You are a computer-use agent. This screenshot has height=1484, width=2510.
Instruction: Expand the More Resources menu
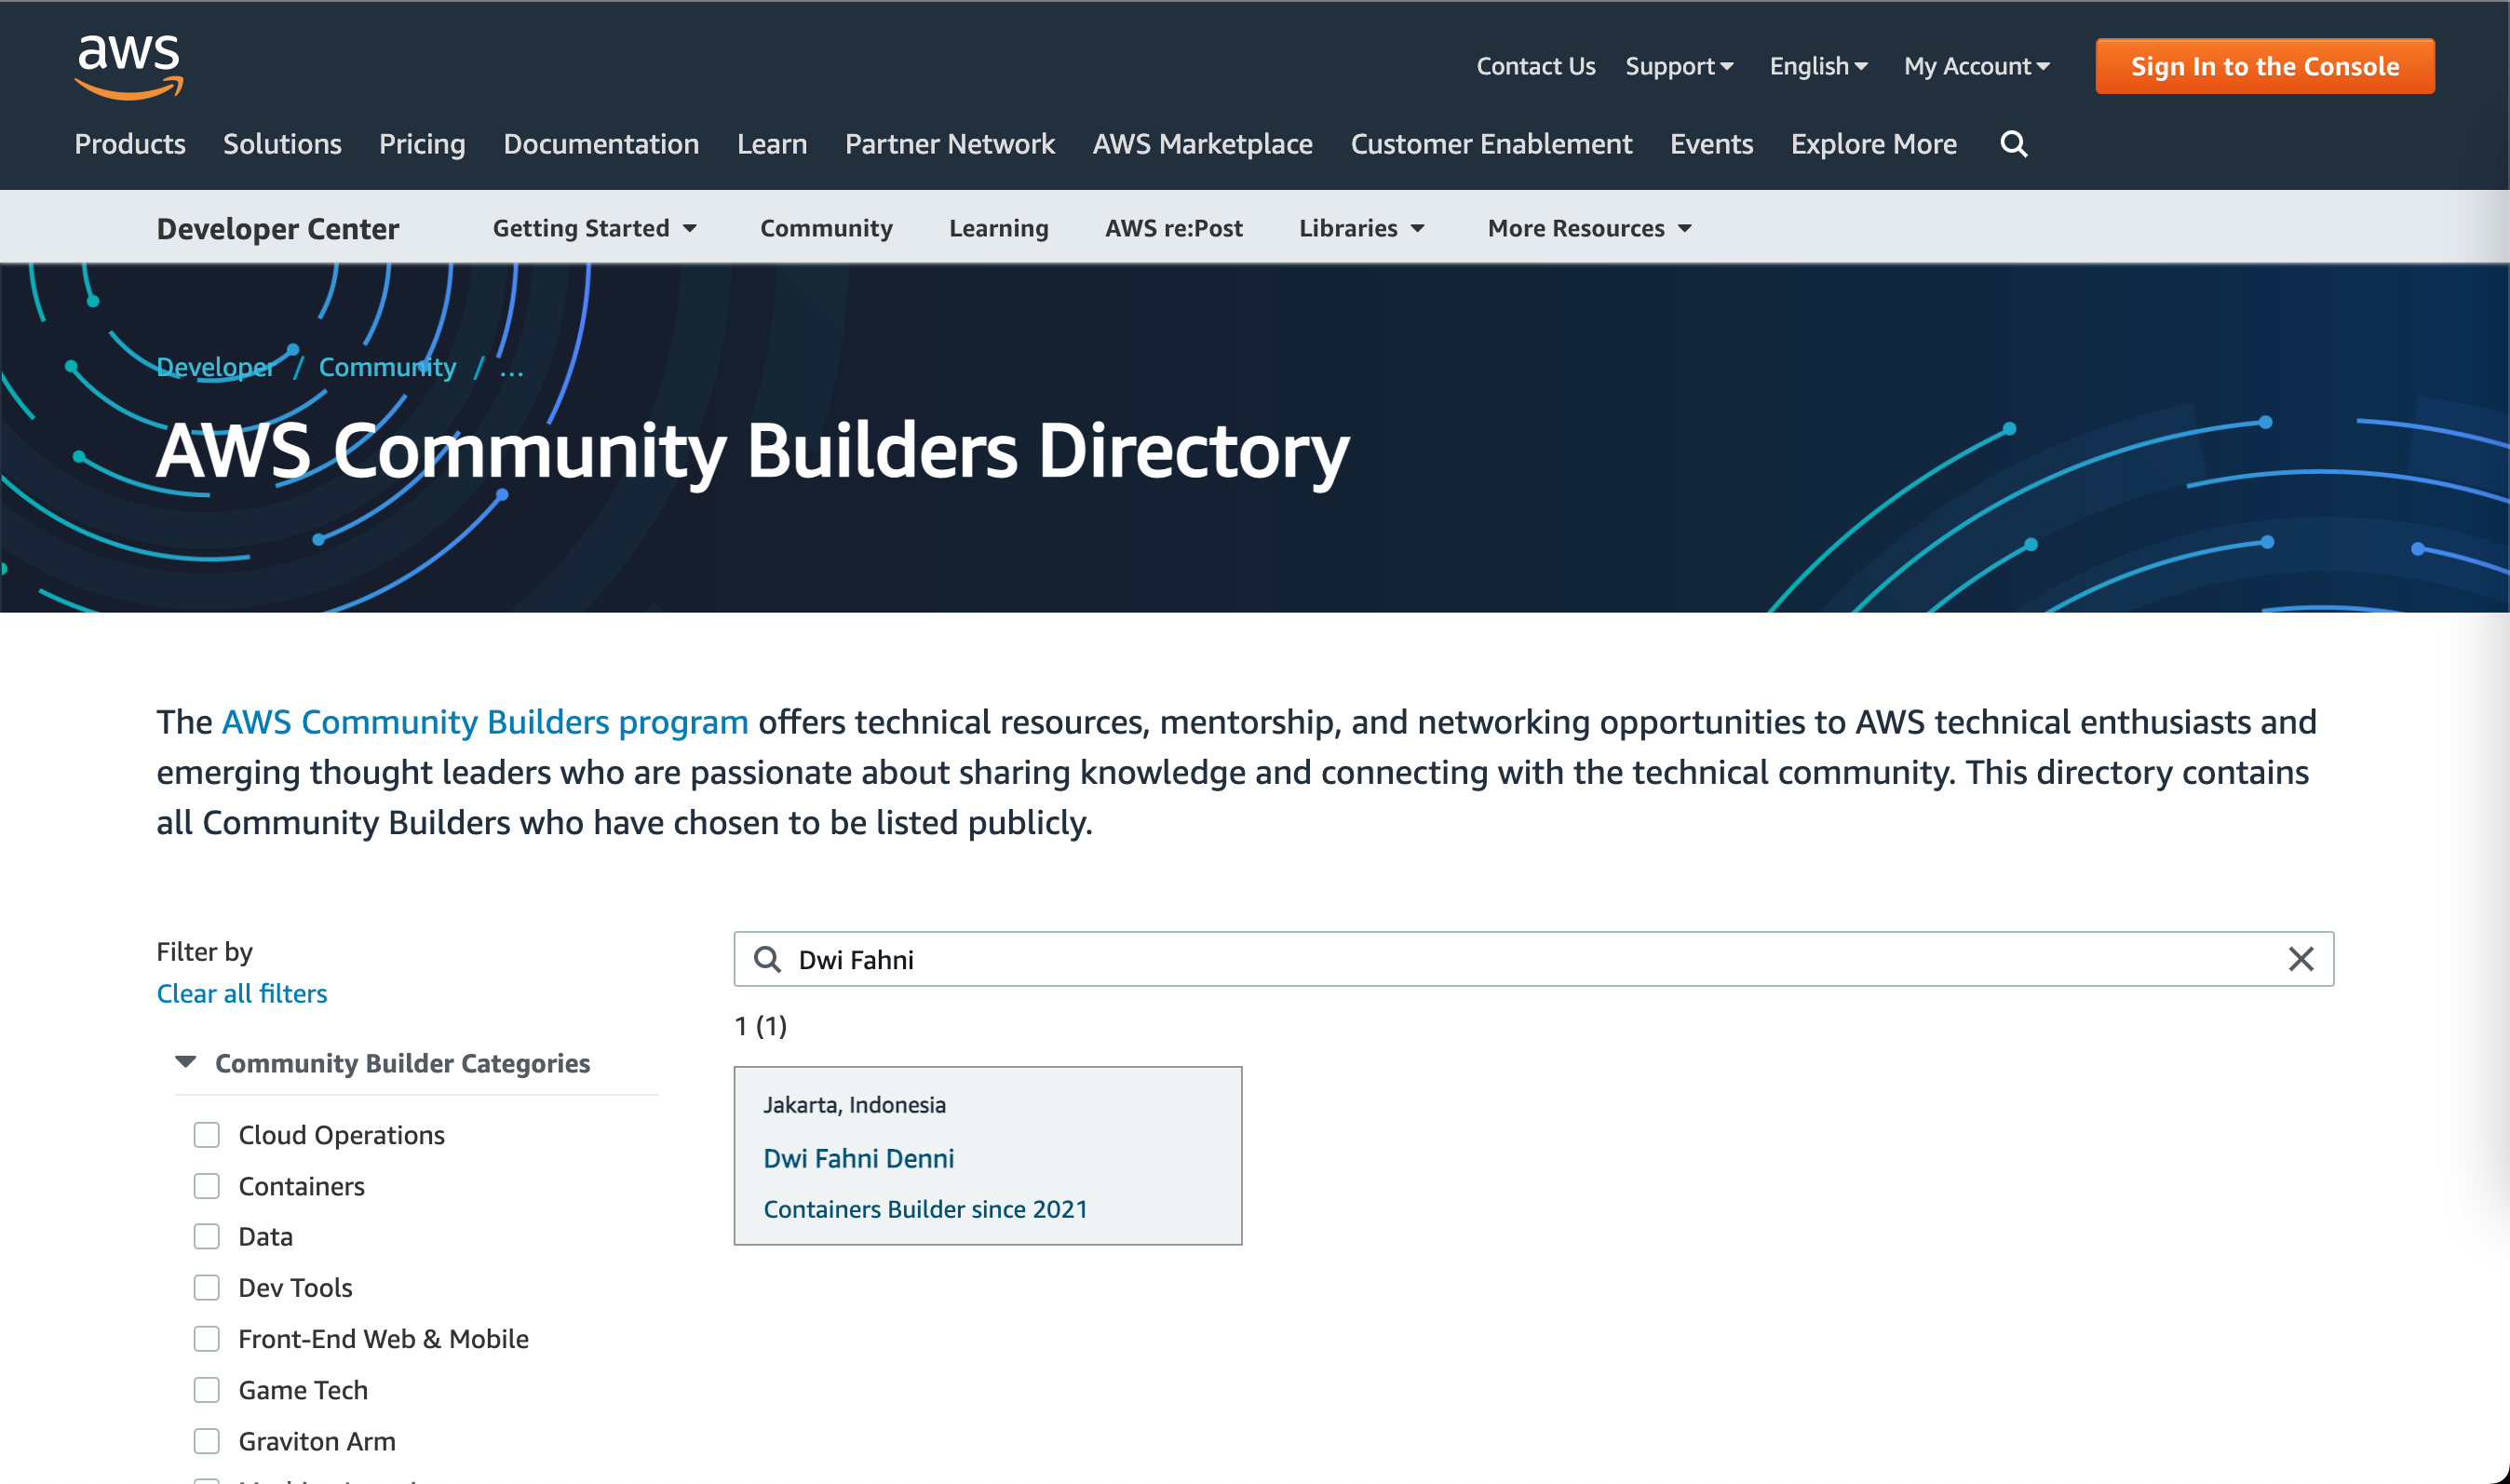pos(1587,228)
